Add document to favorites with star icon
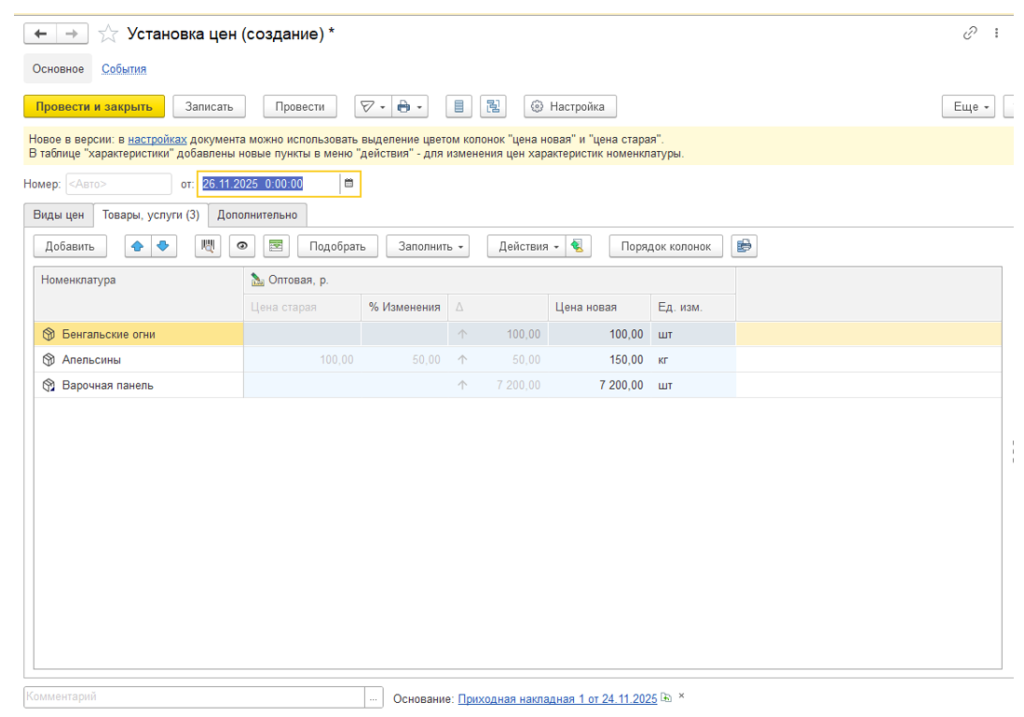 click(107, 34)
